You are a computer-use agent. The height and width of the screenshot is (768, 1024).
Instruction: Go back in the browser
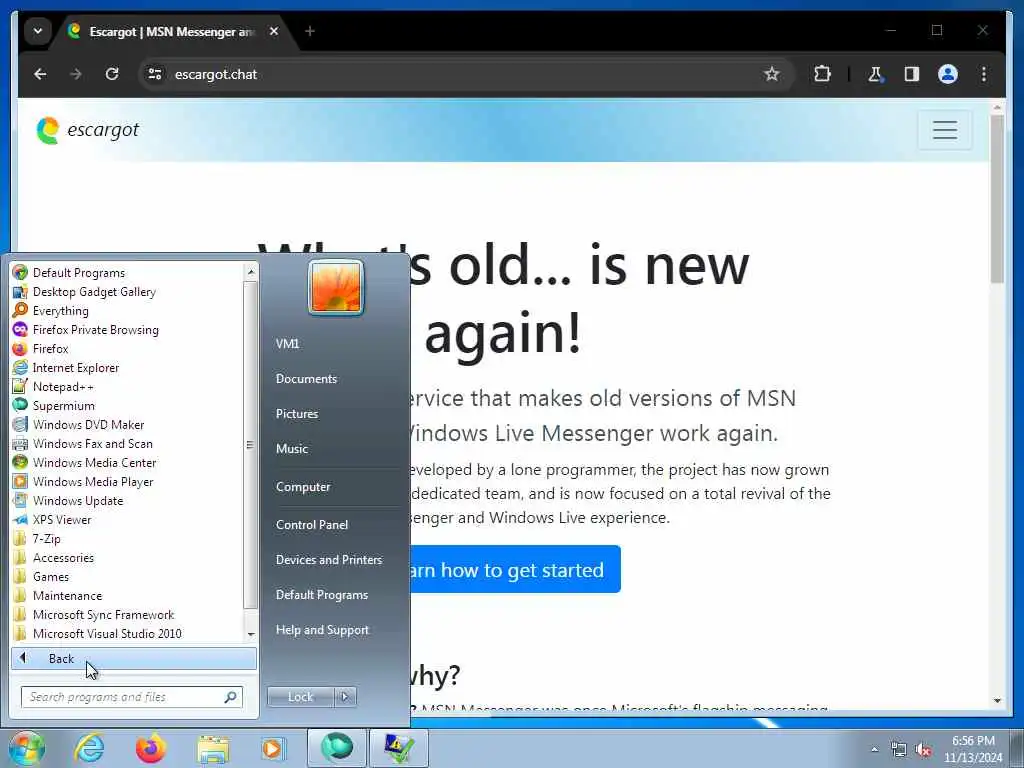[x=40, y=74]
